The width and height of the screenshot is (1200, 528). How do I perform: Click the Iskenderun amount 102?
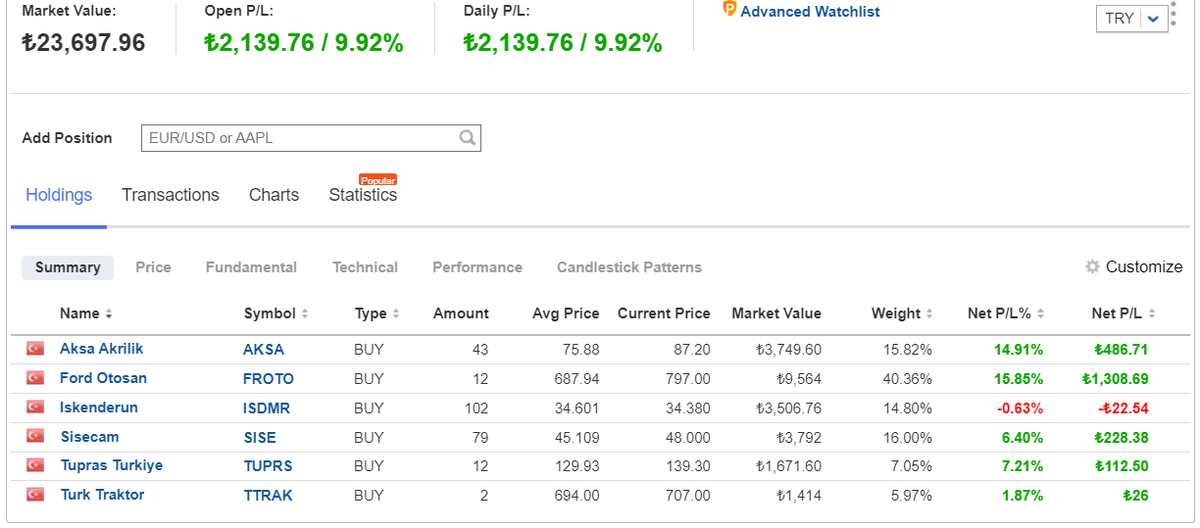pyautogui.click(x=476, y=408)
